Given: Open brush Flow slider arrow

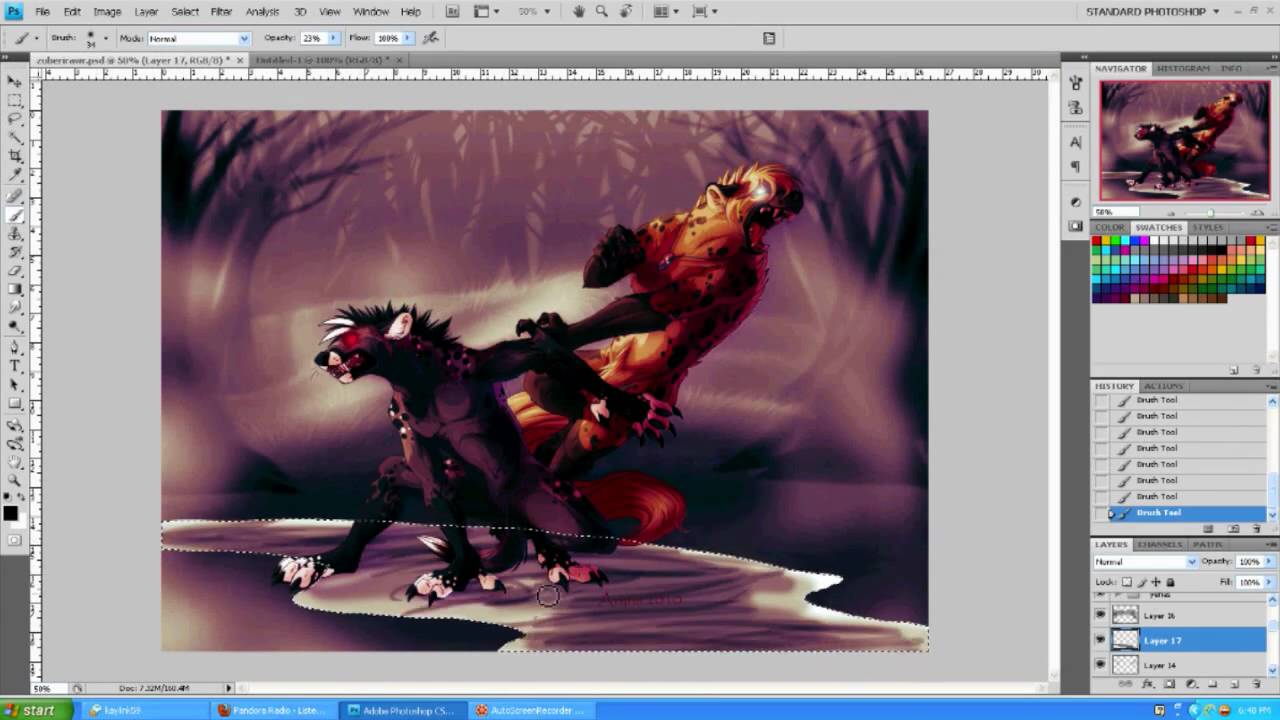Looking at the screenshot, I should (409, 38).
